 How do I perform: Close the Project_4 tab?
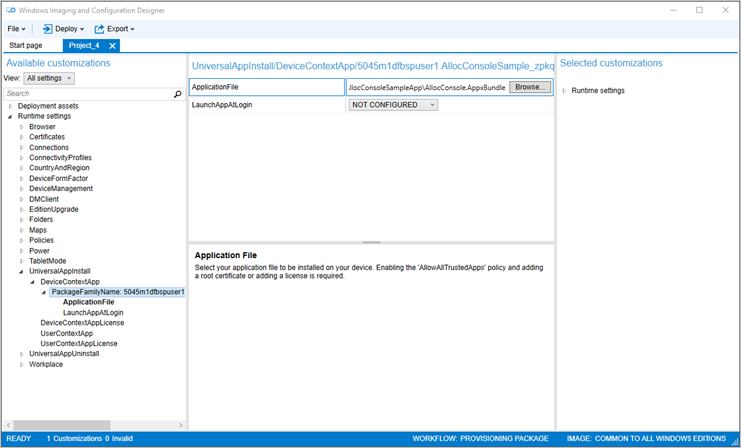pos(113,46)
